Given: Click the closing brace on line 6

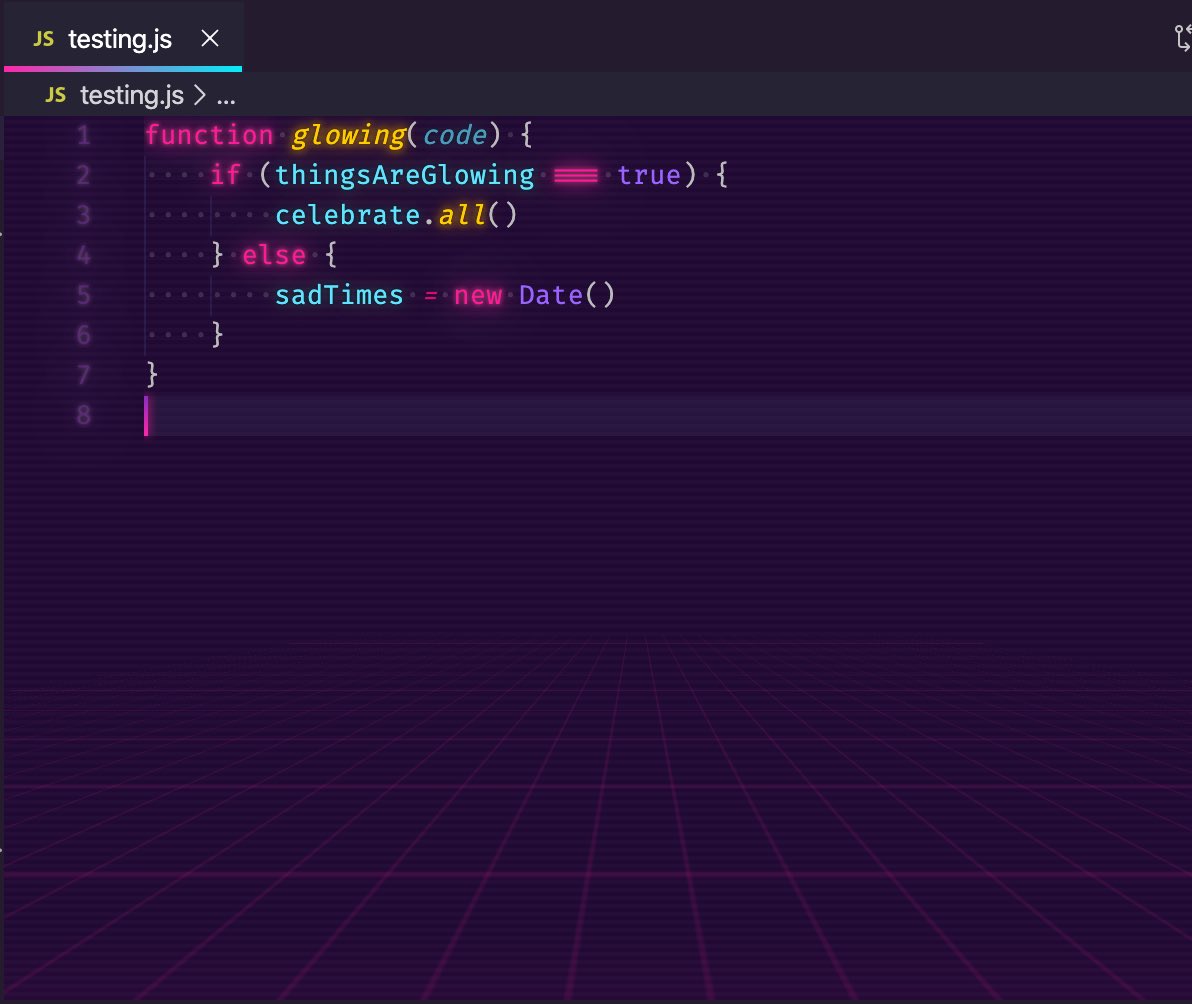Looking at the screenshot, I should [217, 334].
